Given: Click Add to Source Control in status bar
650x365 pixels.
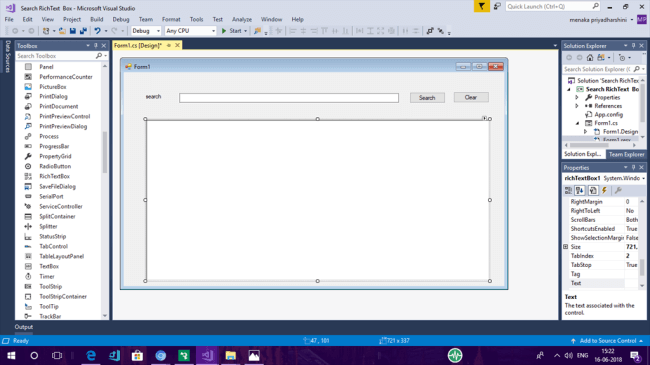Looking at the screenshot, I should tap(607, 341).
